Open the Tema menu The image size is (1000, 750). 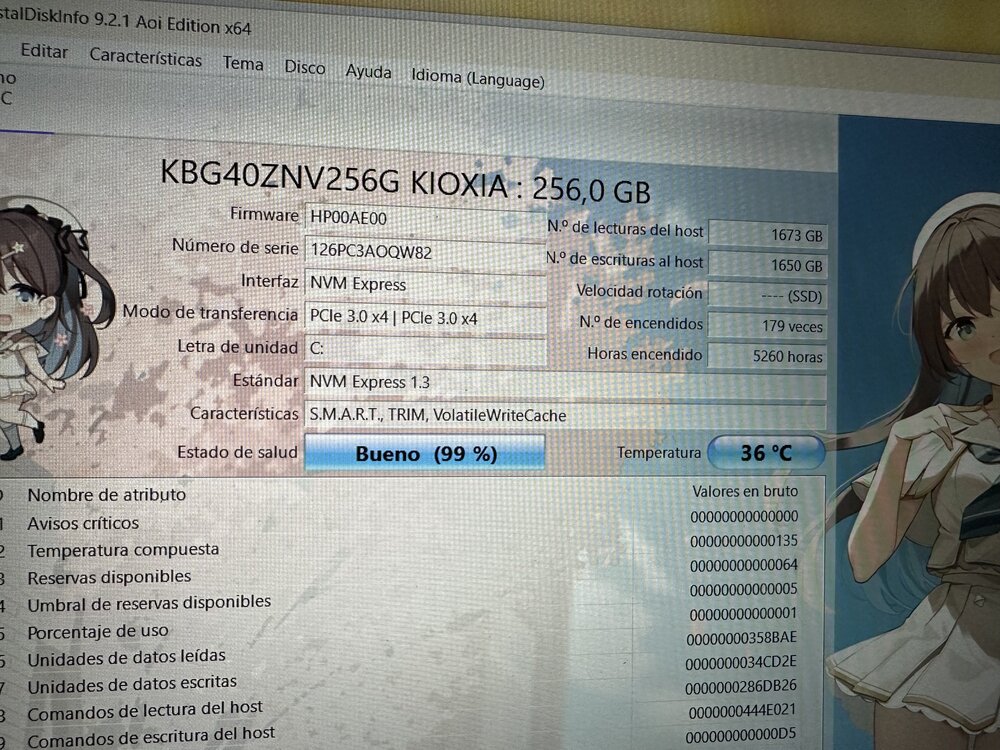coord(243,63)
